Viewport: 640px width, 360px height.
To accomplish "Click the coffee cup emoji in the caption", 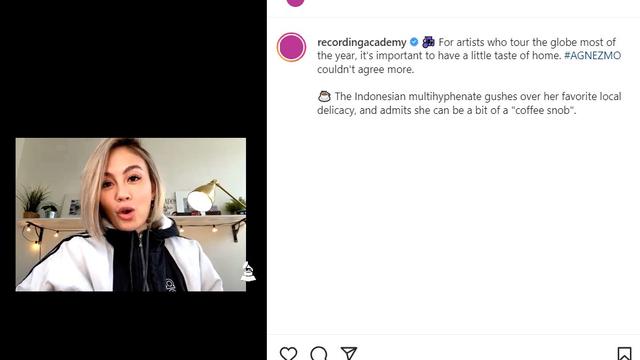I will pos(324,97).
